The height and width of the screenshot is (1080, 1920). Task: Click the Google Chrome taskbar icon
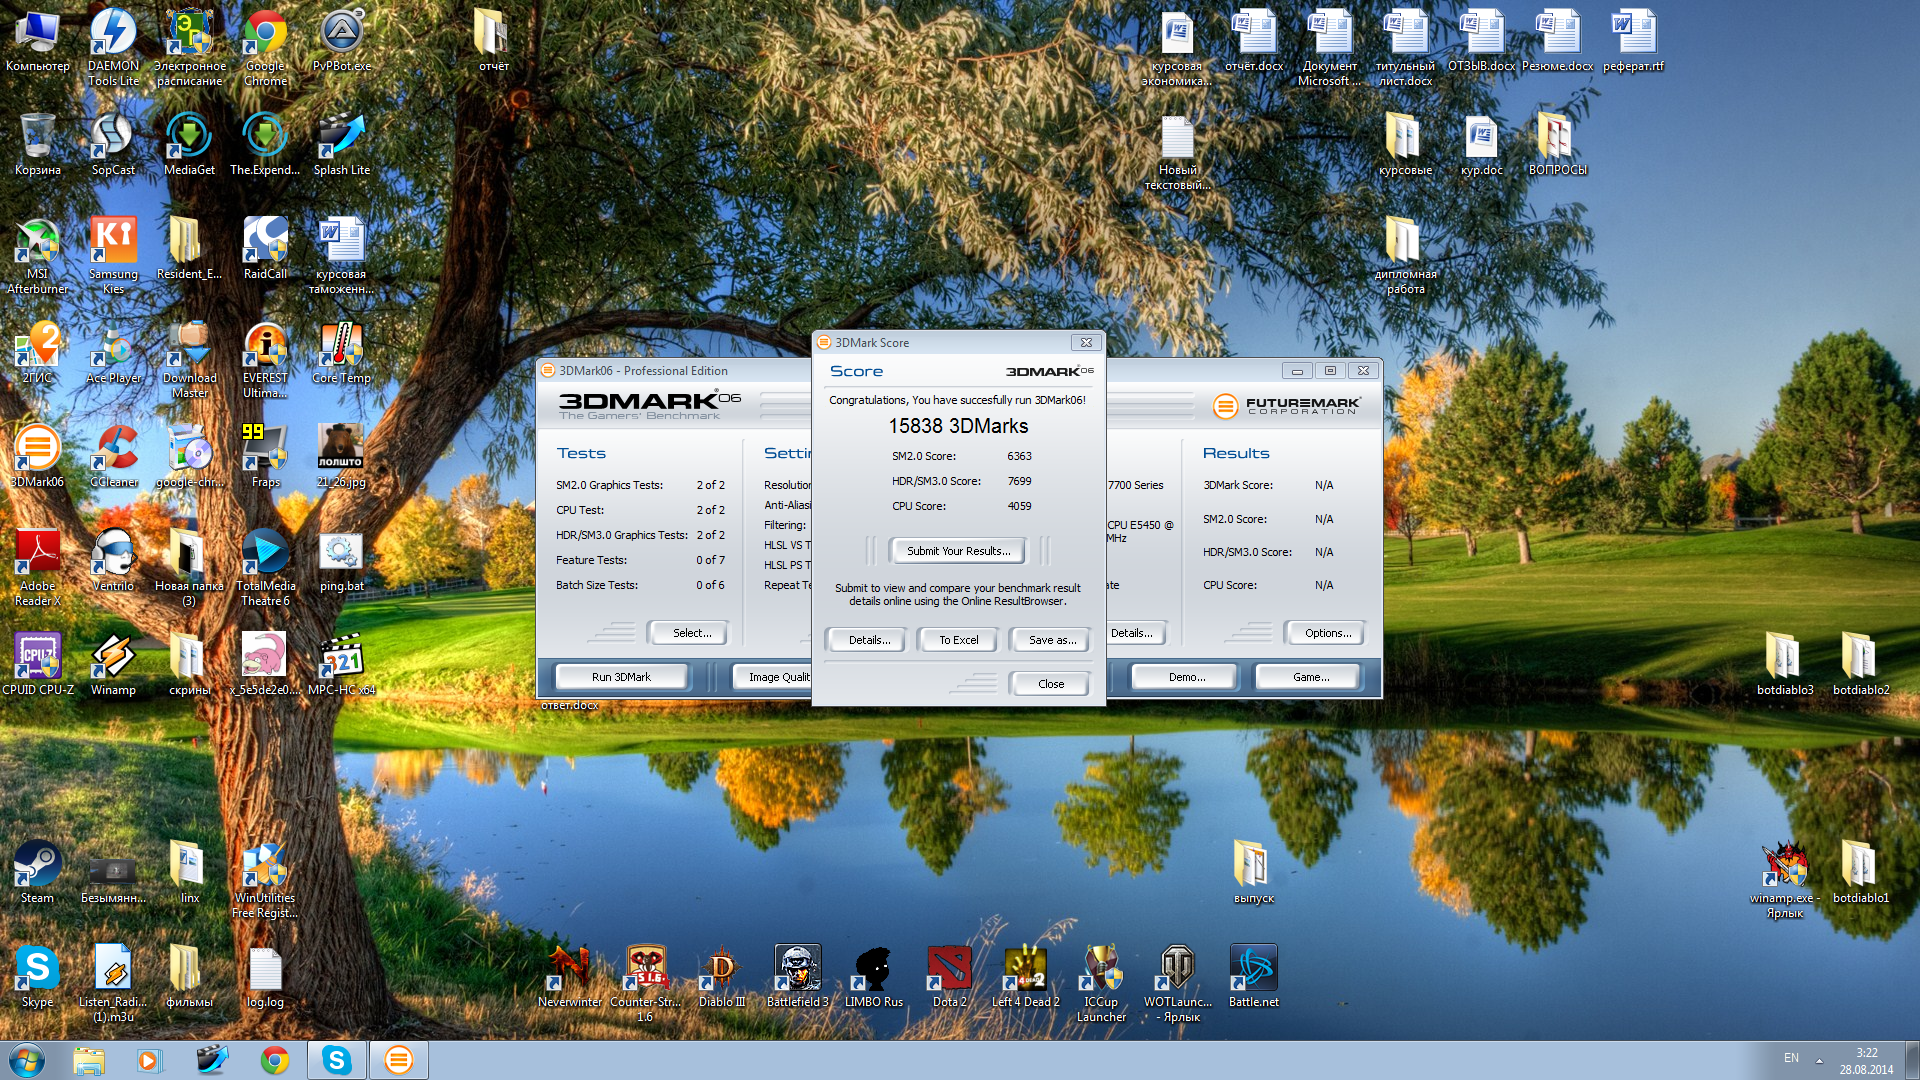tap(275, 1060)
